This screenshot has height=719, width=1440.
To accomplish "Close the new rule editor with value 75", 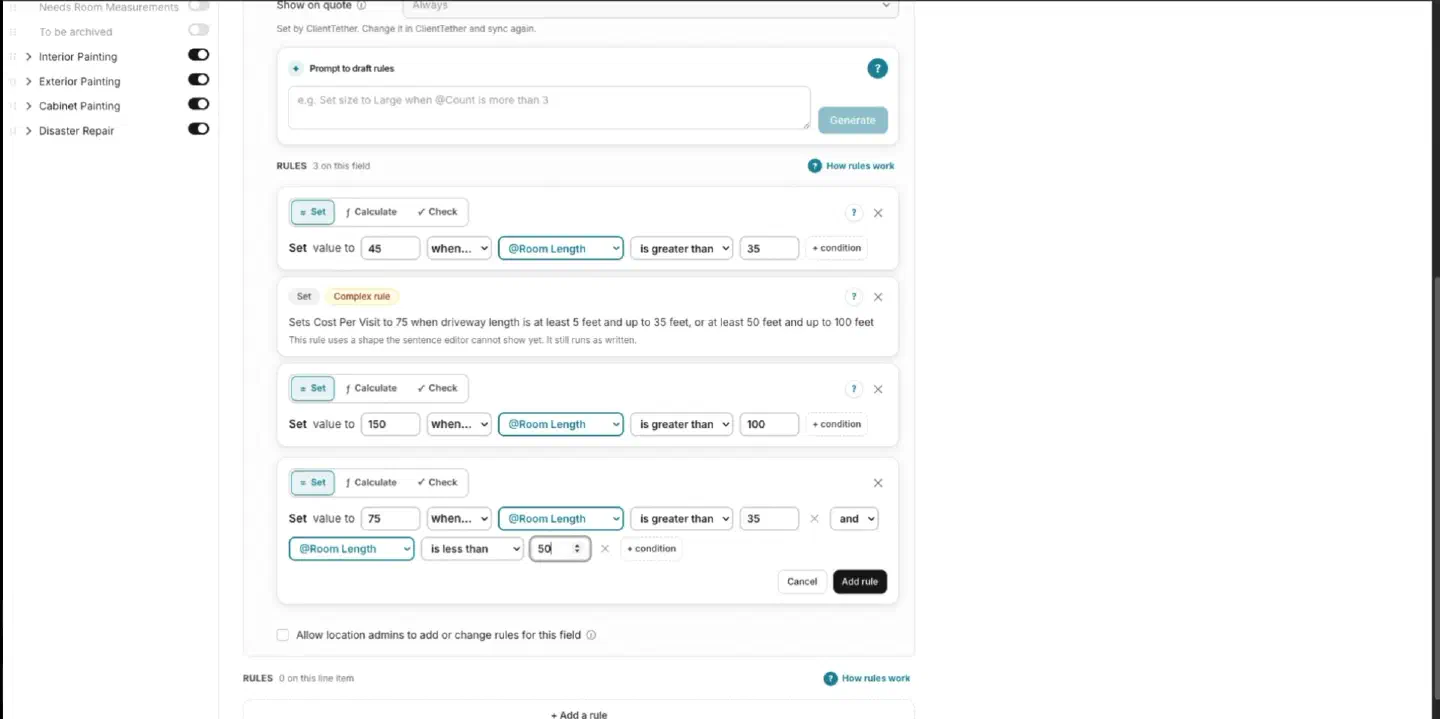I will click(x=878, y=483).
